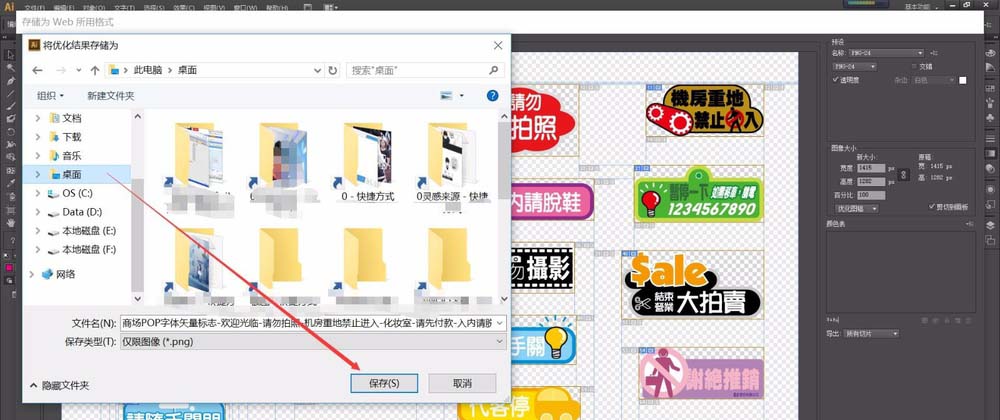Expand the 下载 tree node
This screenshot has width=1000, height=420.
tap(38, 136)
